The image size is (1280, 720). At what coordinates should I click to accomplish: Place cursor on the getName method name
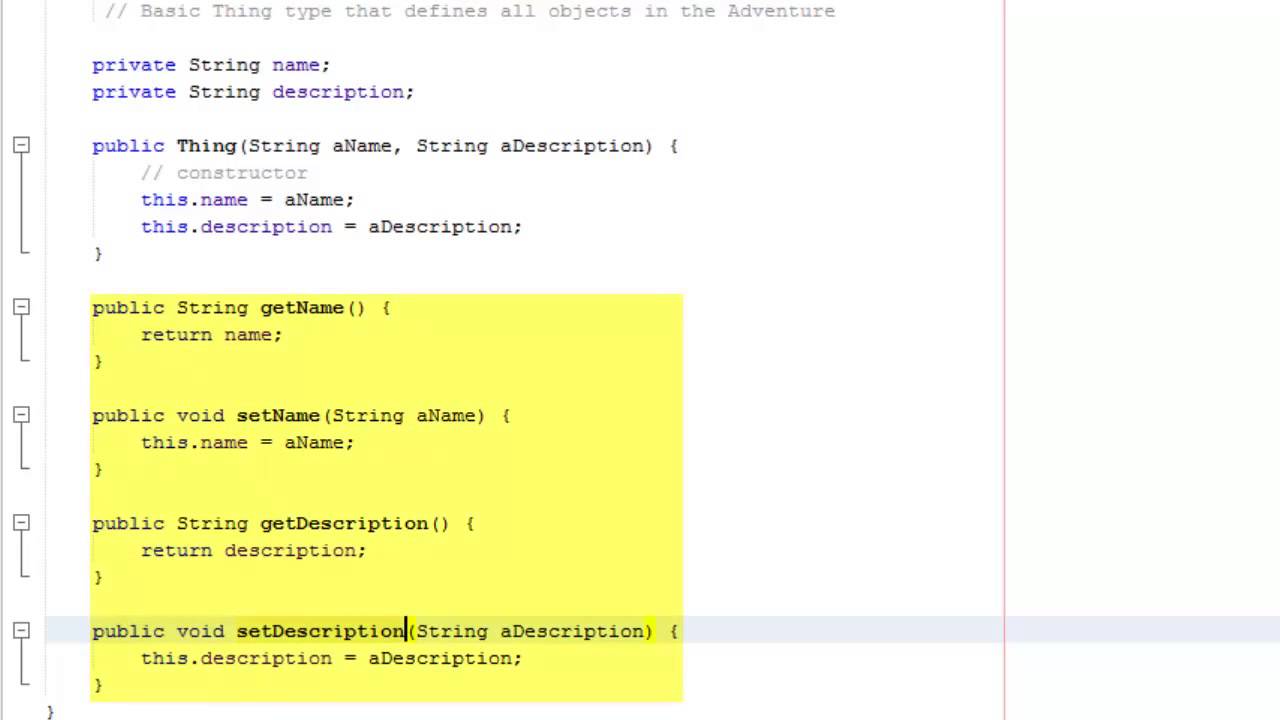click(x=302, y=308)
